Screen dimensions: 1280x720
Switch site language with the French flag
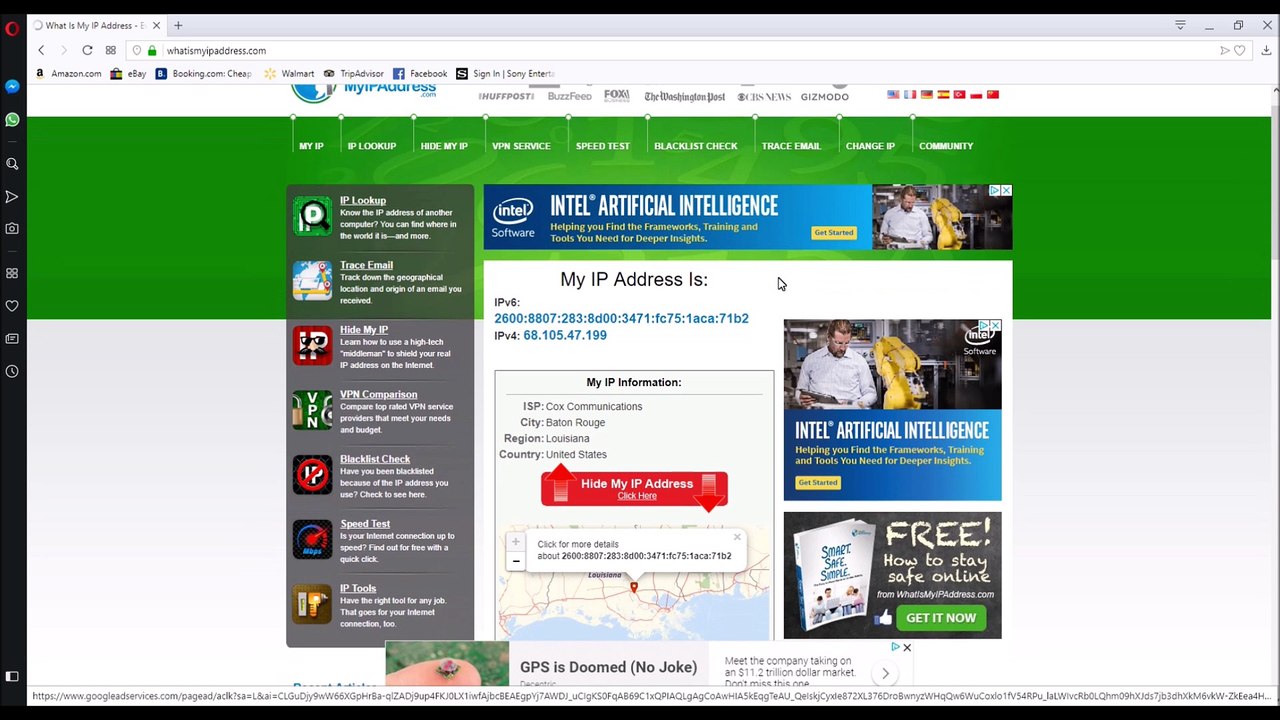point(910,94)
